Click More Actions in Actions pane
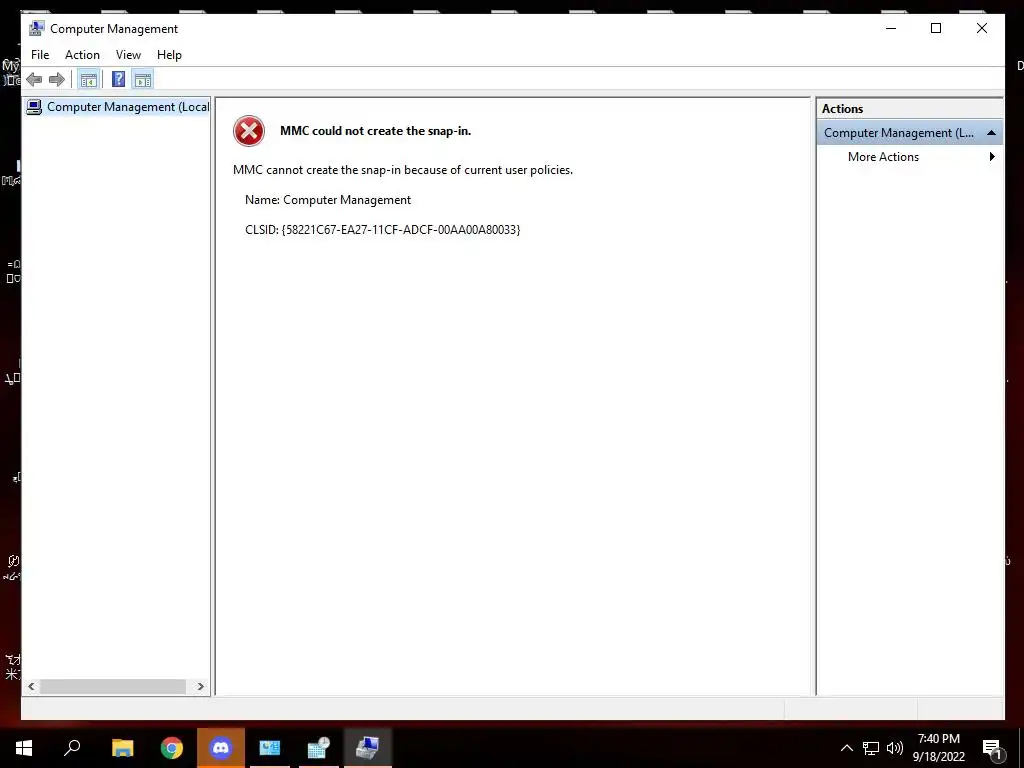Image resolution: width=1024 pixels, height=768 pixels. coord(883,157)
